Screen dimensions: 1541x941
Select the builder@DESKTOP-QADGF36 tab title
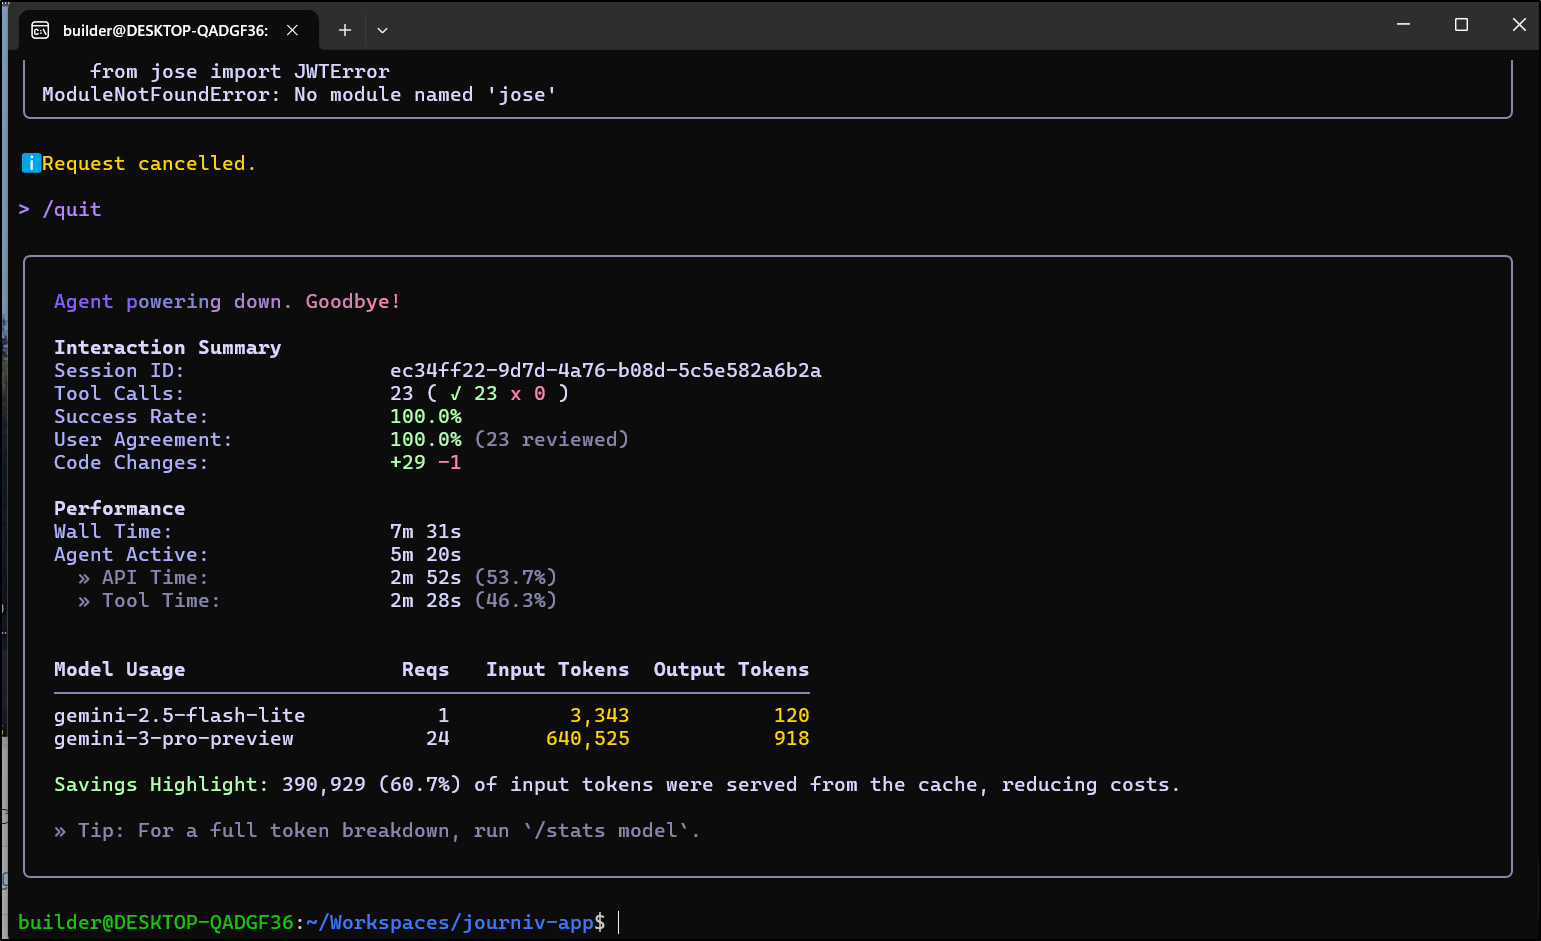coord(165,30)
